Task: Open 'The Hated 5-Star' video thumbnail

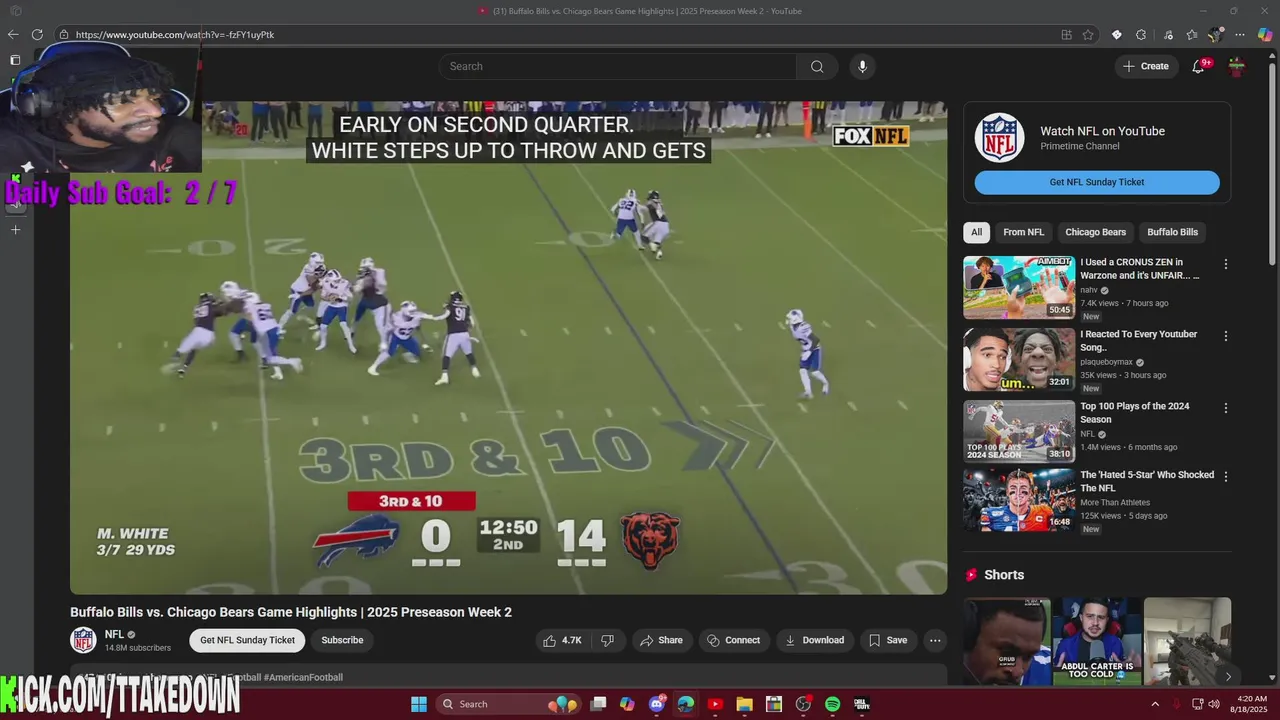Action: pos(1019,499)
